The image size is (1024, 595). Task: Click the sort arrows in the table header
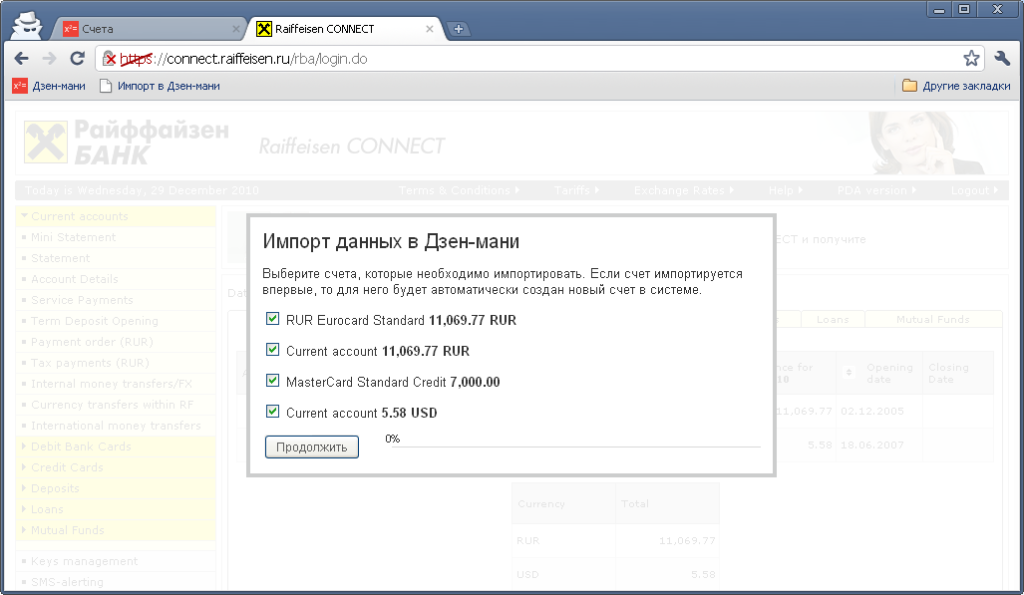coord(848,372)
